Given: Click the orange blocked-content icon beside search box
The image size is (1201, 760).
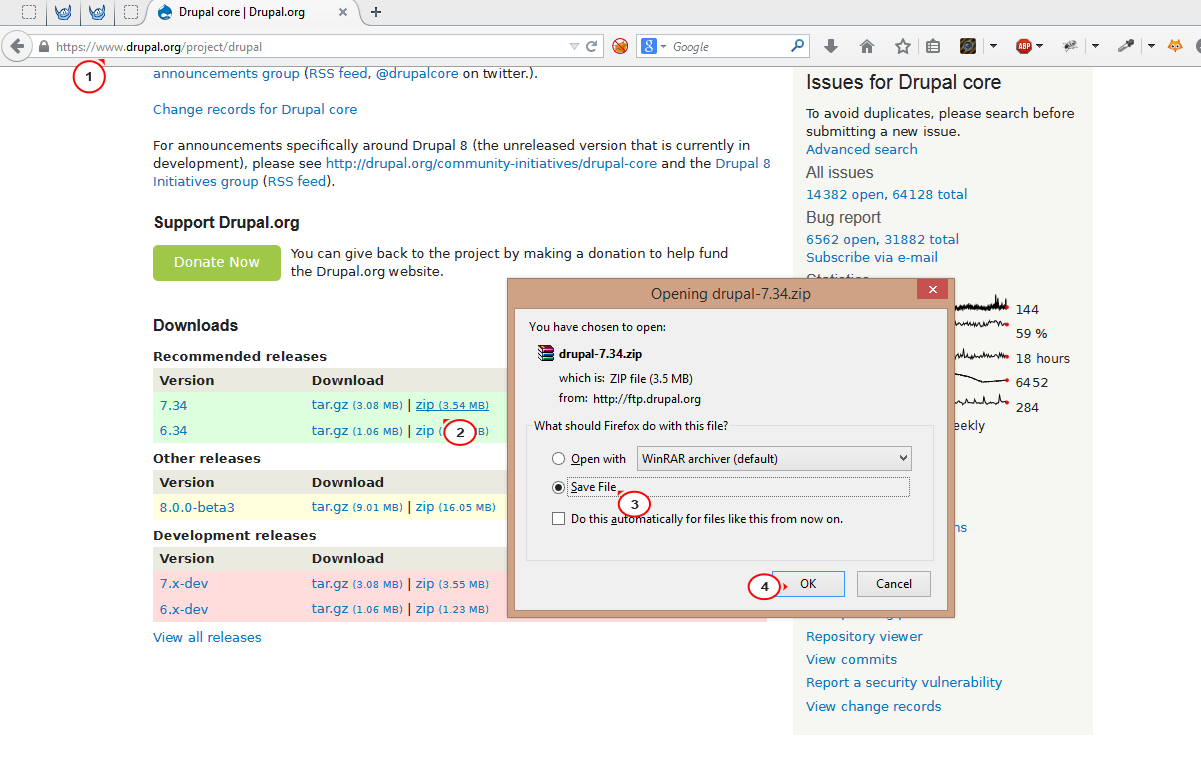Looking at the screenshot, I should pos(620,46).
